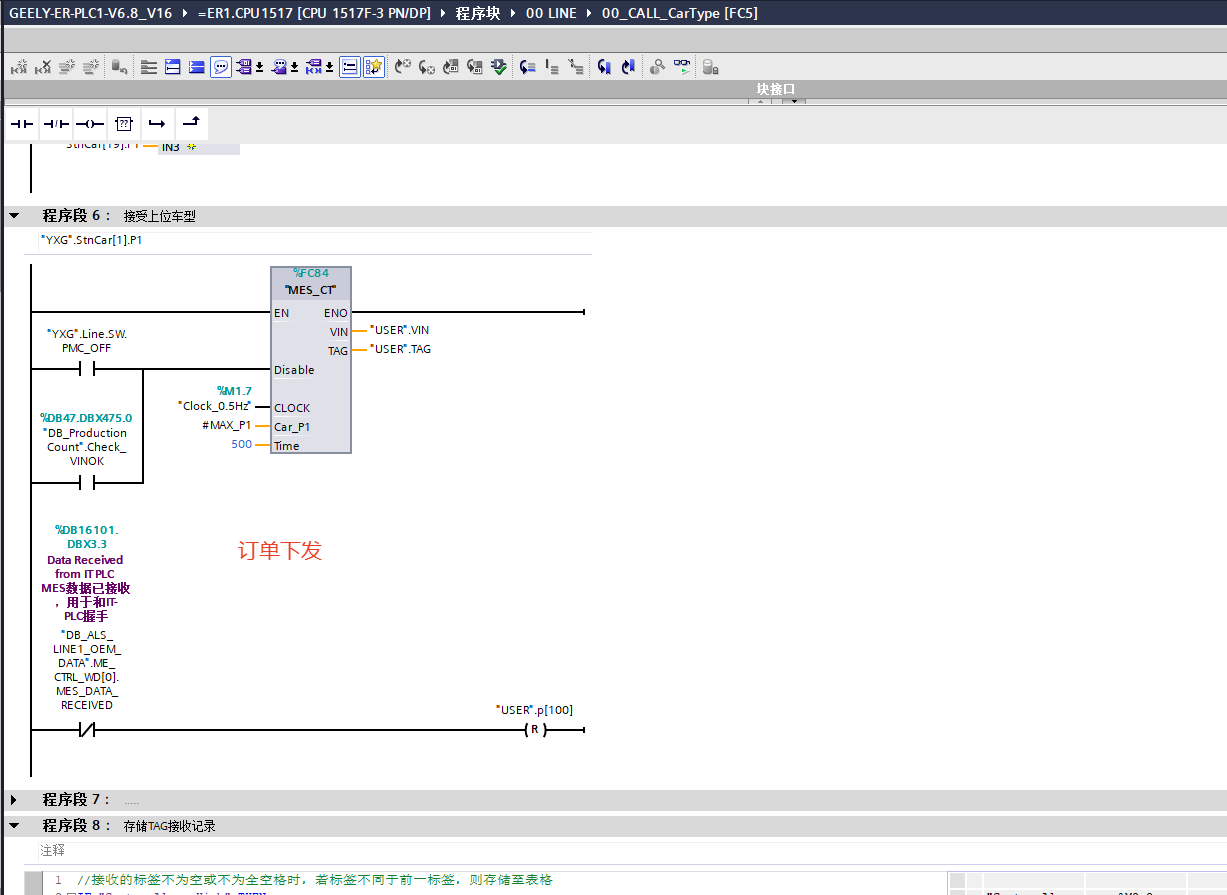1227x895 pixels.
Task: Click the open branch icon
Action: [x=157, y=124]
